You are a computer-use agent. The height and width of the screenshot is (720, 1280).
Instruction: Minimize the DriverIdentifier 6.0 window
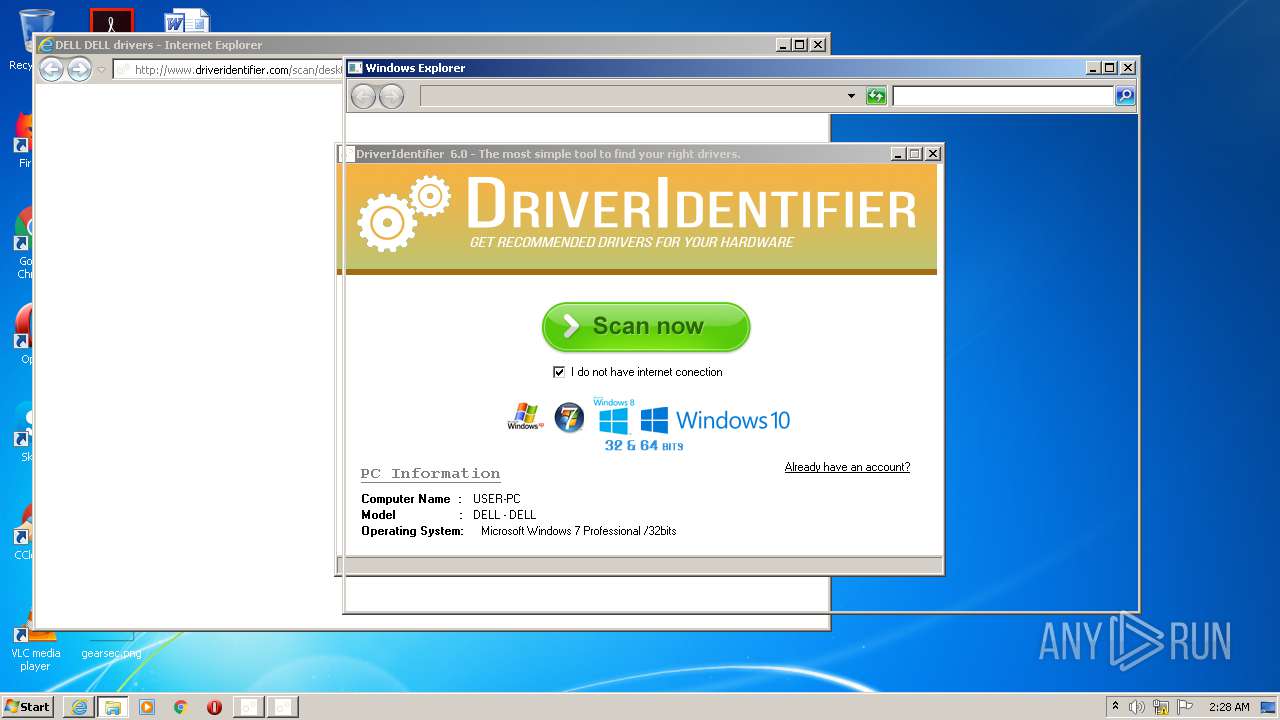click(897, 154)
